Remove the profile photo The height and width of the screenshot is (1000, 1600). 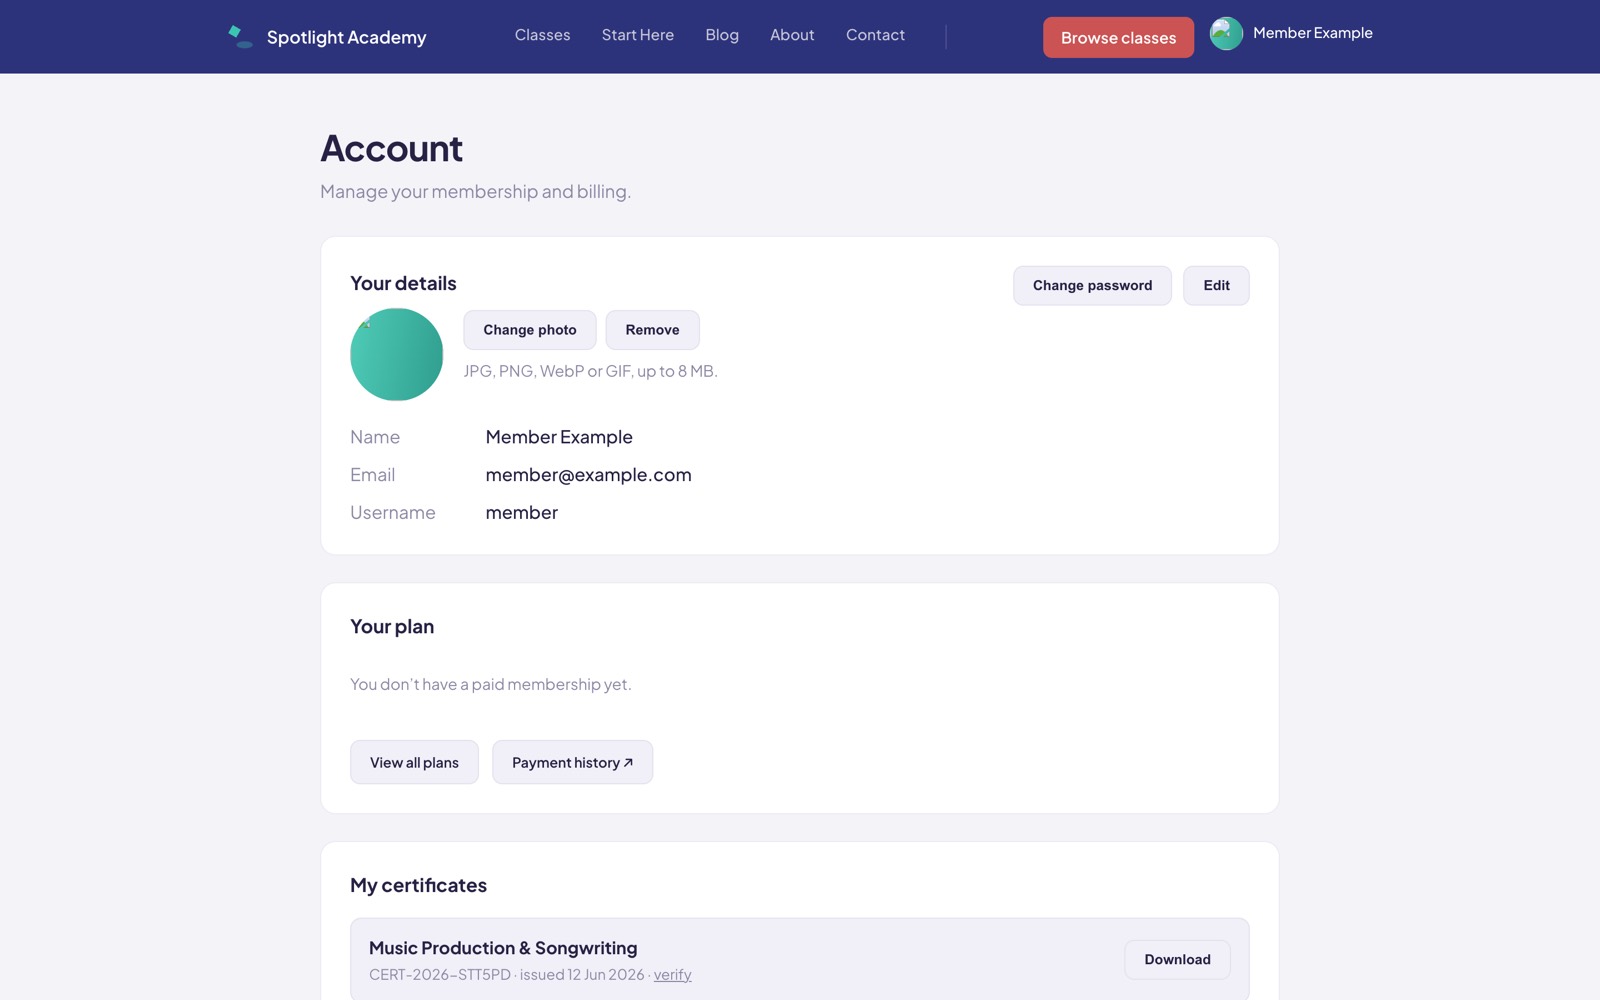pos(652,330)
